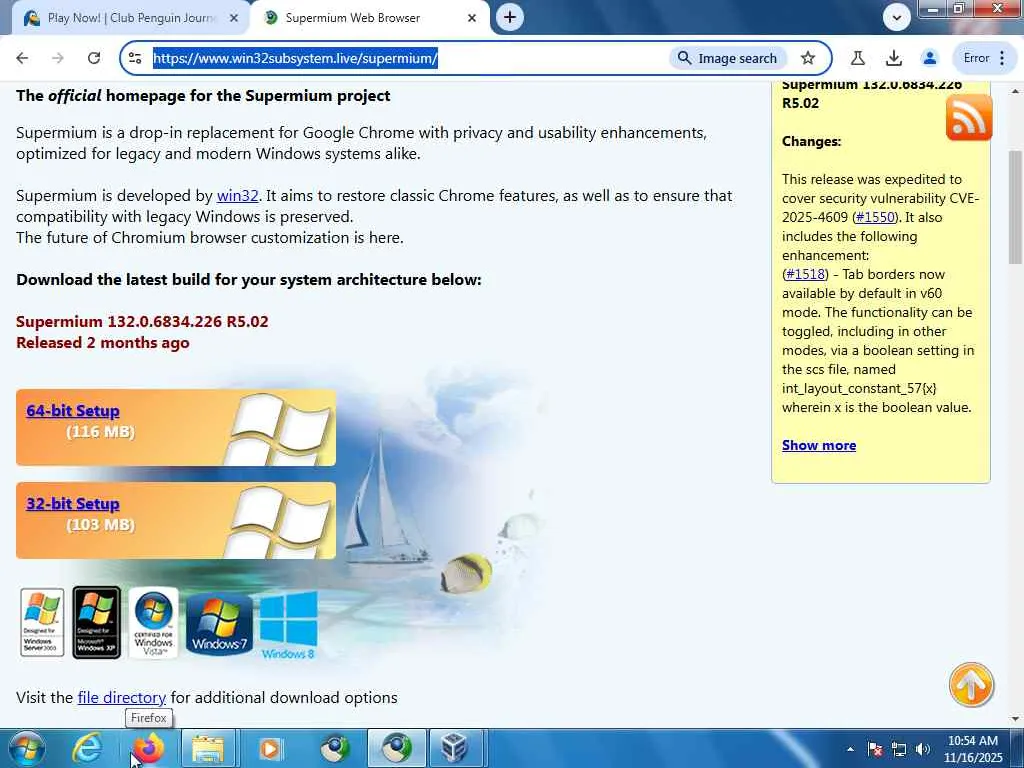The width and height of the screenshot is (1024, 768).
Task: Open a new tab with the plus button
Action: [x=509, y=18]
